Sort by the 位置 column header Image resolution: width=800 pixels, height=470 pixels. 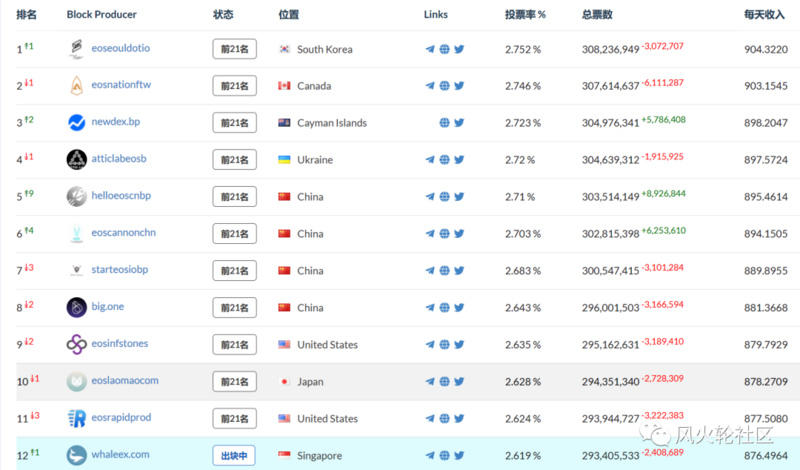tap(289, 14)
